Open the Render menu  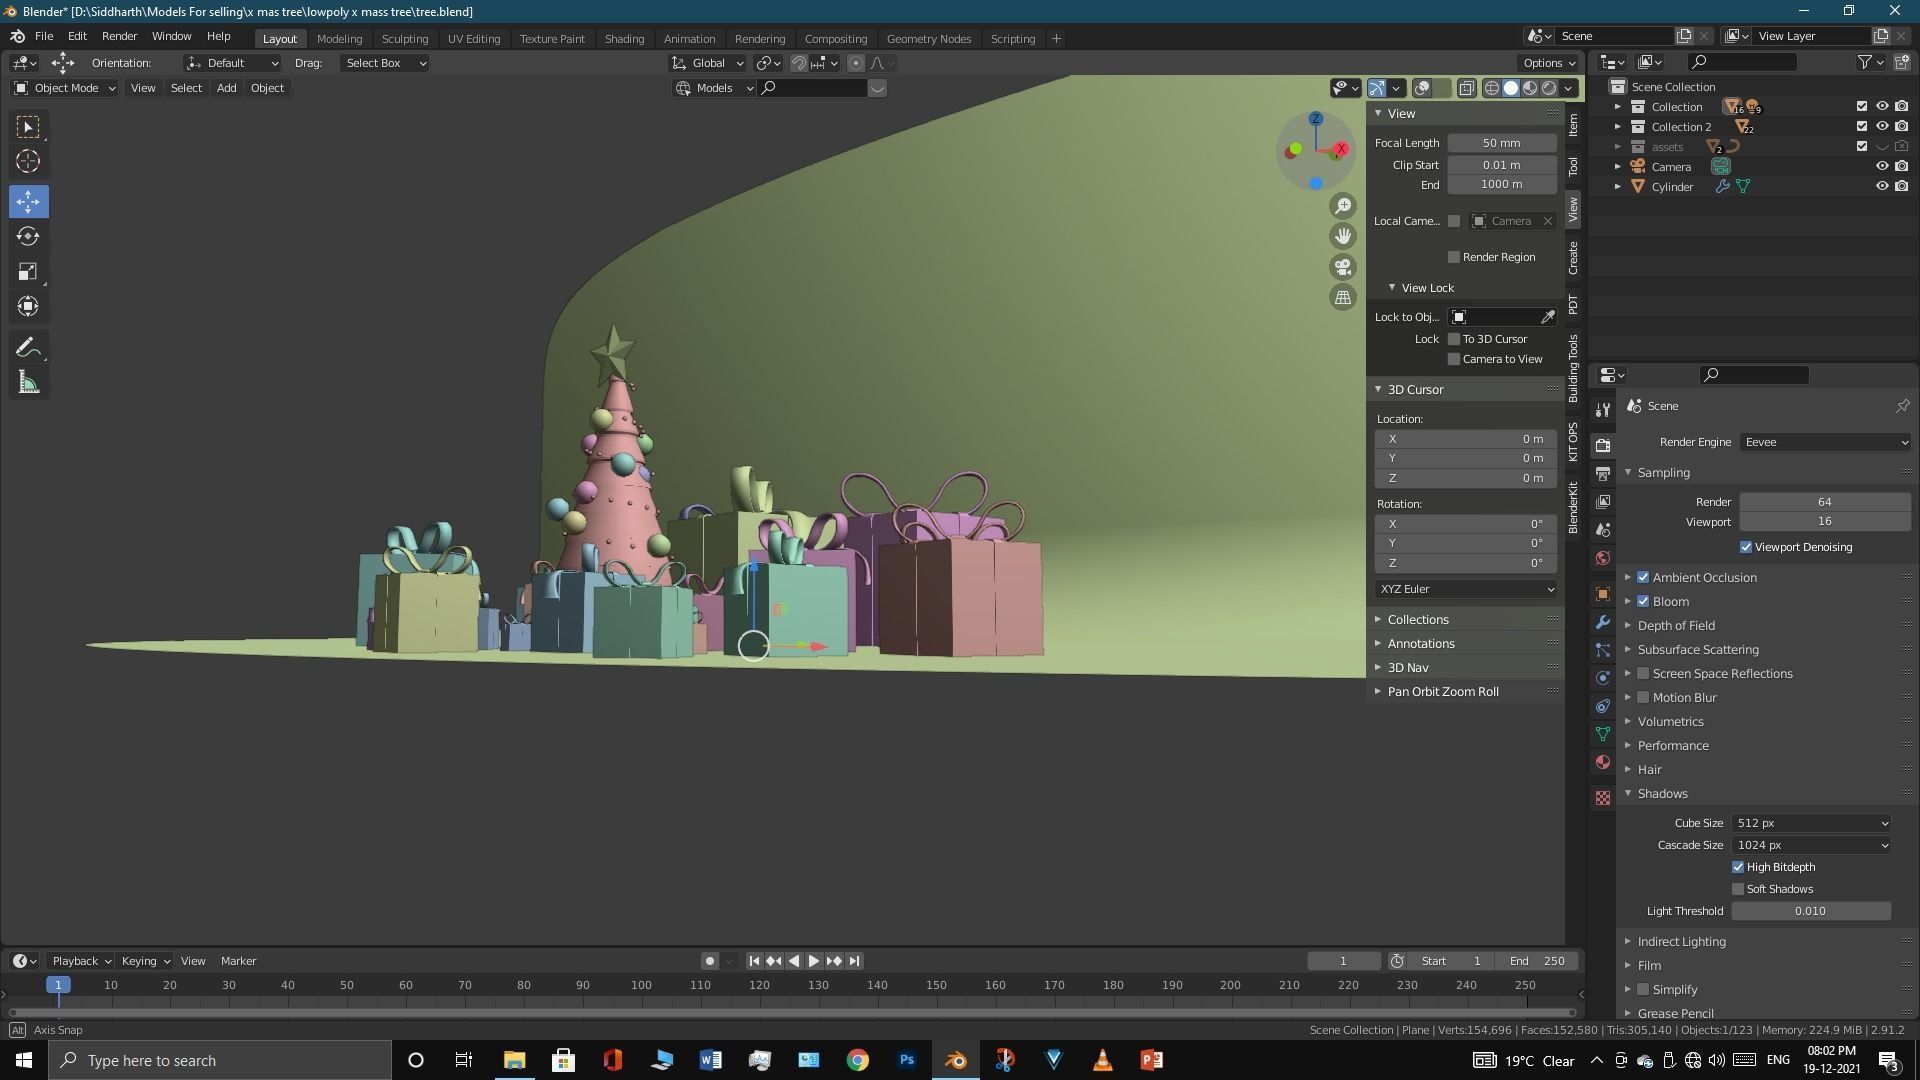119,36
